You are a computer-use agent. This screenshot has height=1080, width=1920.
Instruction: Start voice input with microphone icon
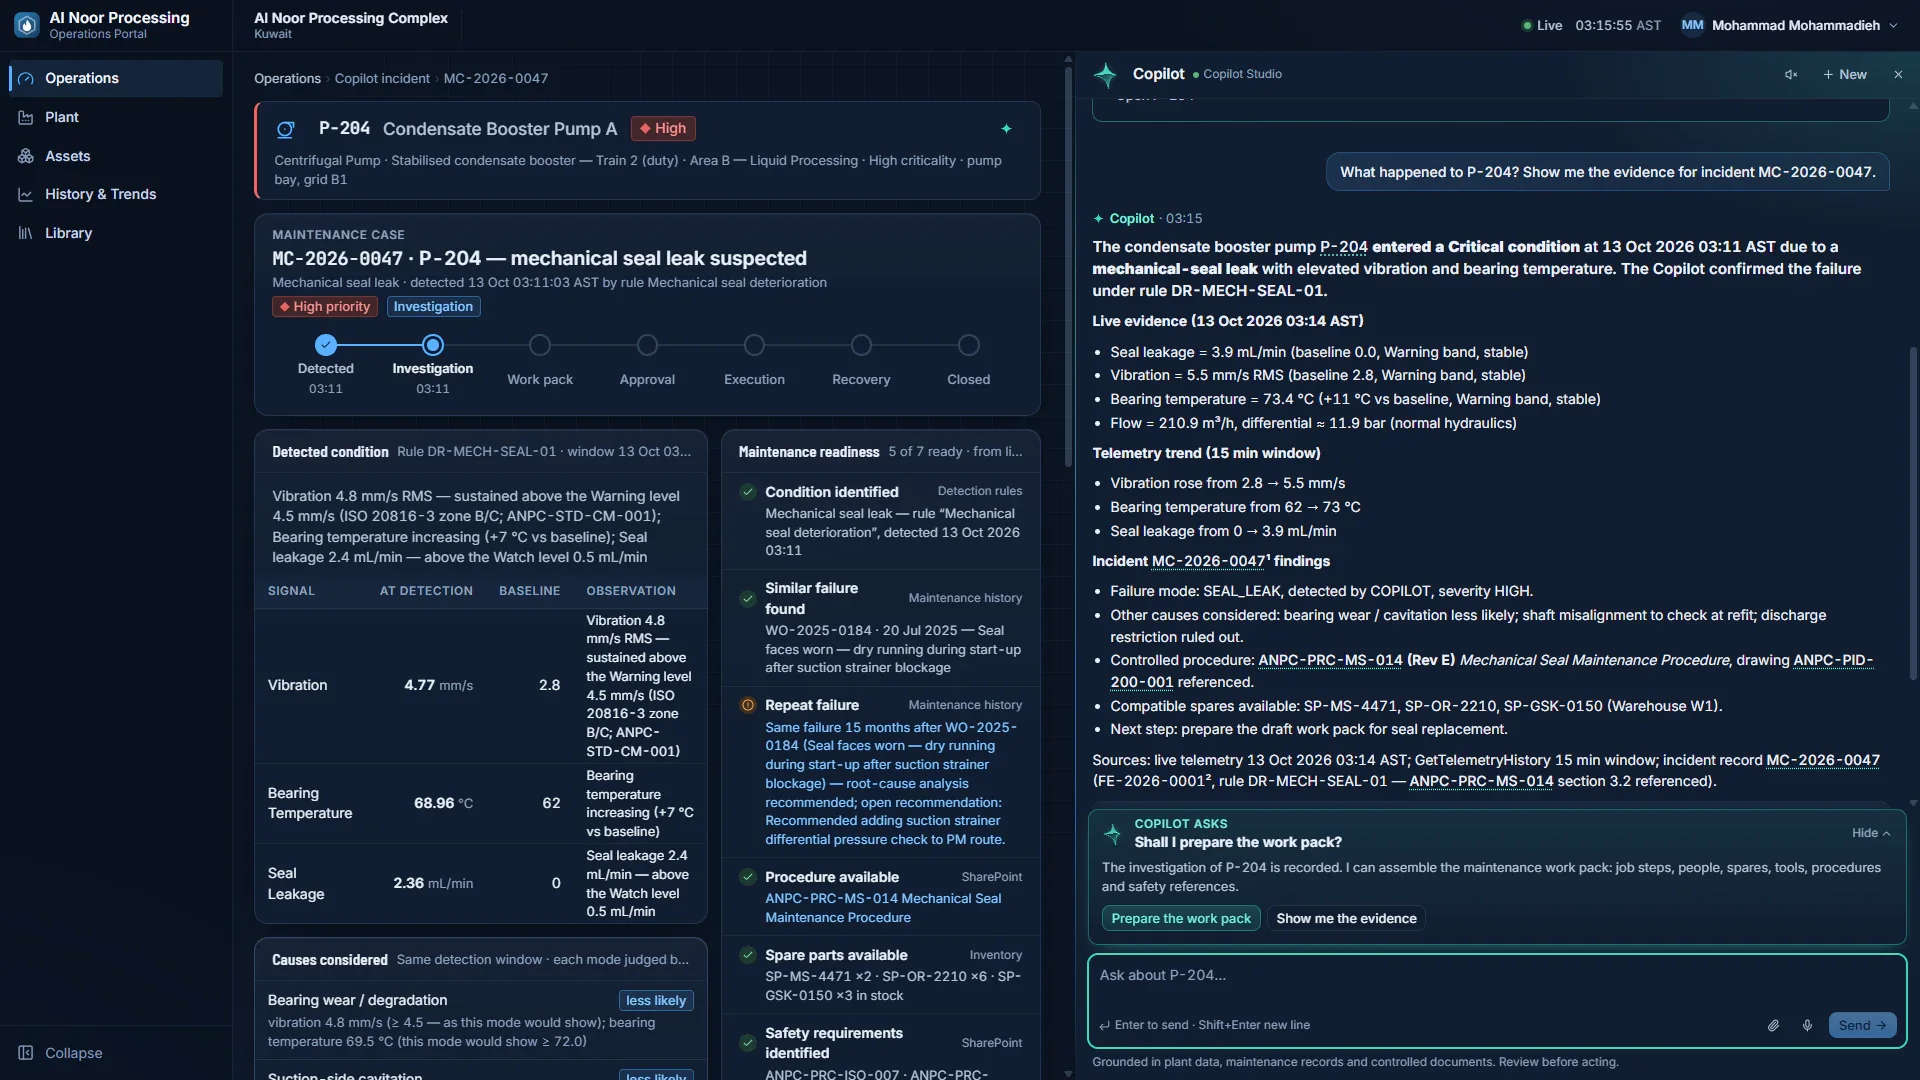pyautogui.click(x=1807, y=1025)
